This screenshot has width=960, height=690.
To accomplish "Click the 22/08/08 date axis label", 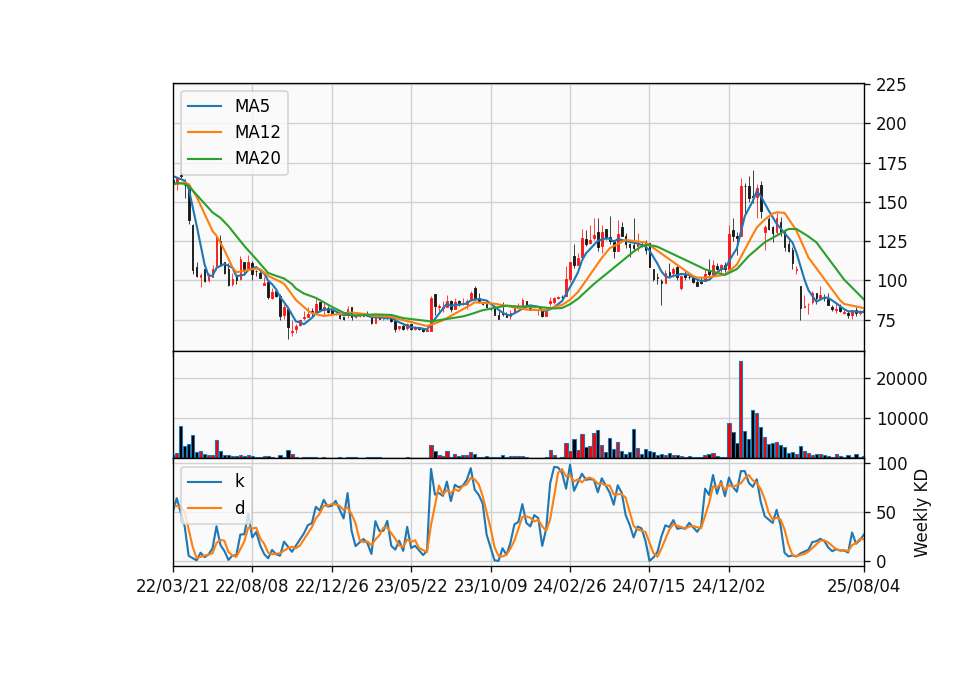I will [252, 586].
